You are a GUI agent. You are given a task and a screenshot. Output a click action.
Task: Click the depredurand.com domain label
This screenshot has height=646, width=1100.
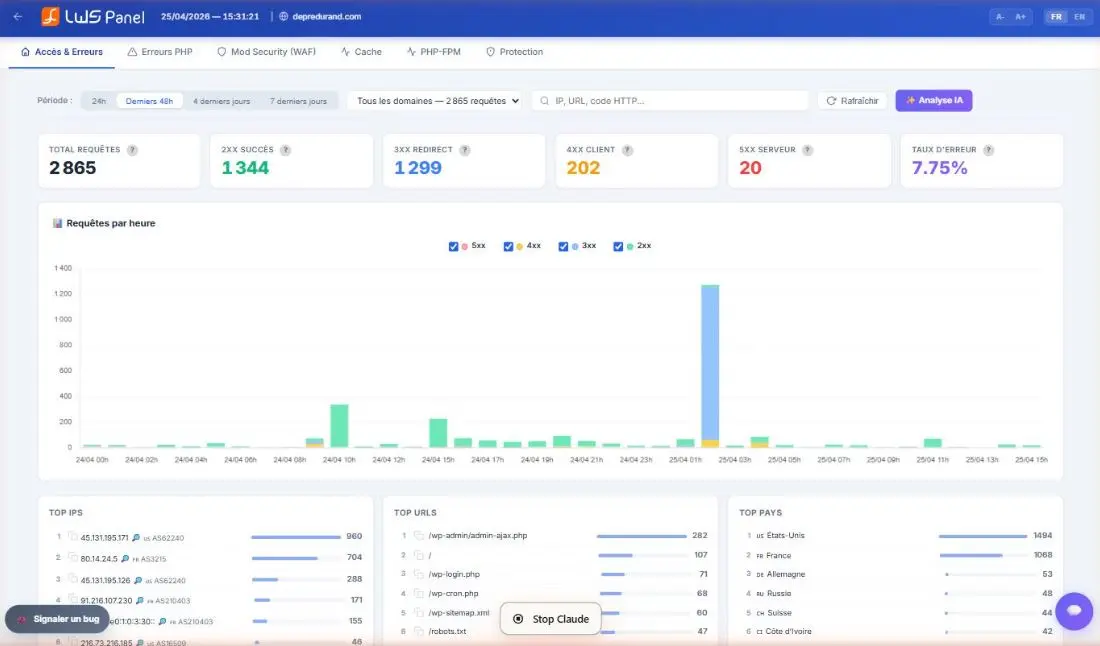pyautogui.click(x=326, y=16)
